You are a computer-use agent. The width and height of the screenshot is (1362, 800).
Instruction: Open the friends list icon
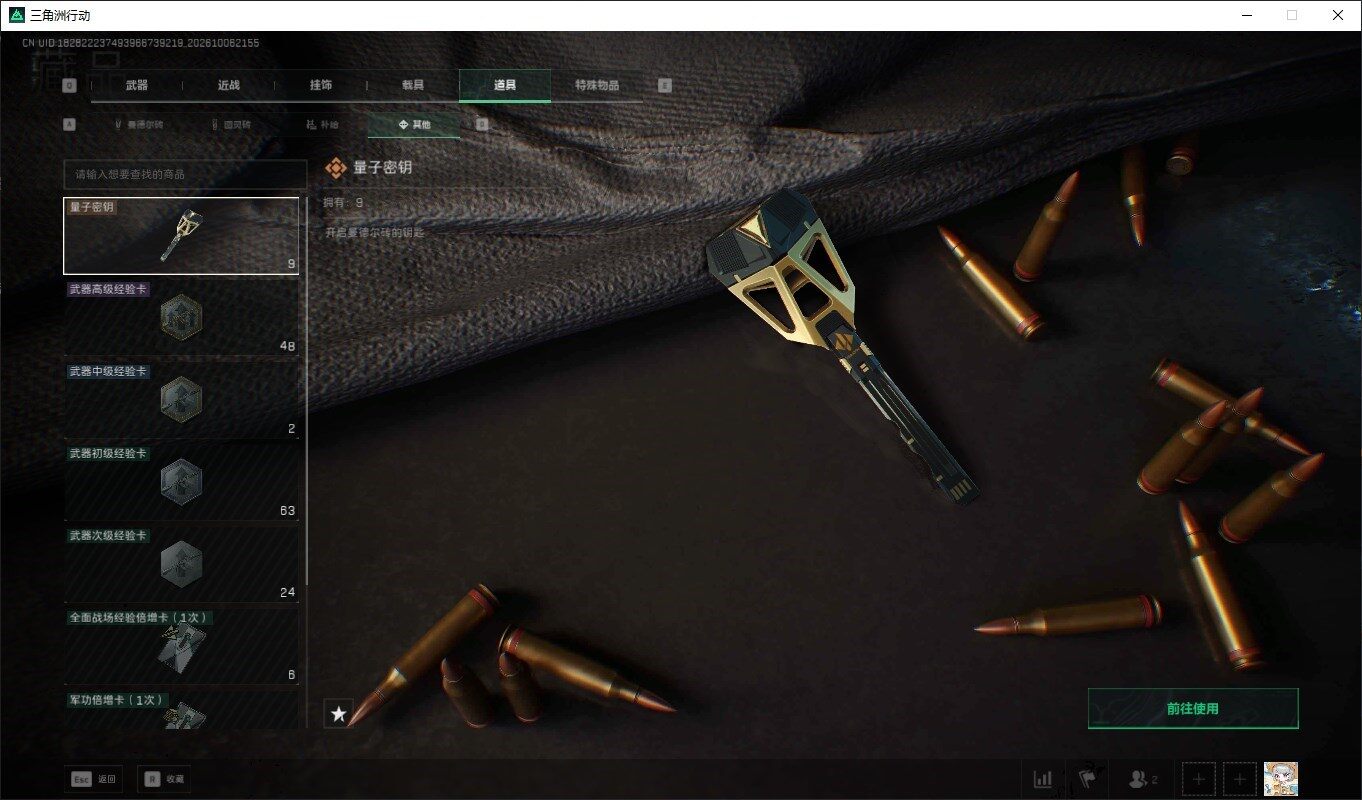click(x=1142, y=779)
